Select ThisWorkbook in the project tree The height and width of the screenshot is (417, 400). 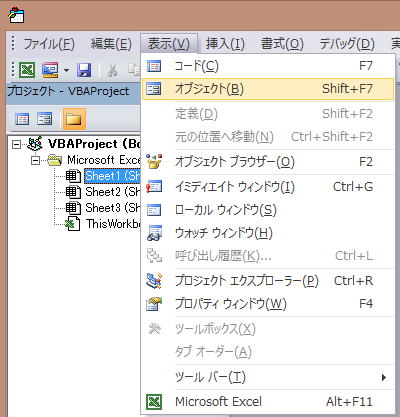[113, 224]
